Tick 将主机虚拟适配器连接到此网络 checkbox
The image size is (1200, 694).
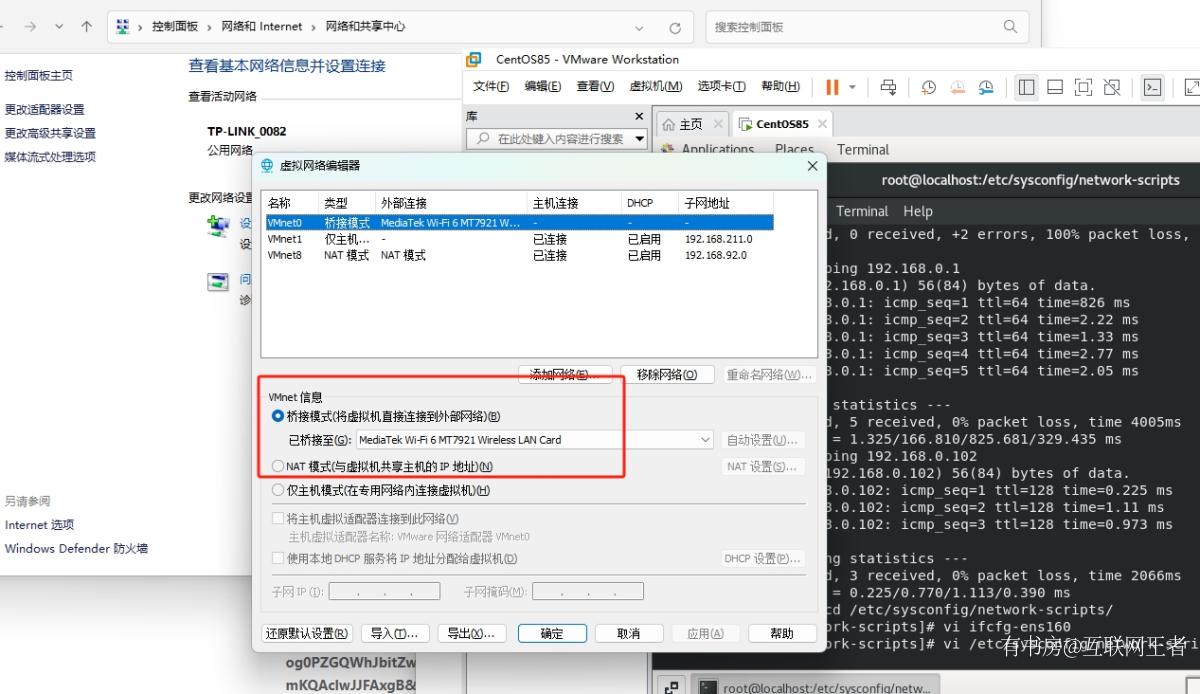pyautogui.click(x=278, y=519)
